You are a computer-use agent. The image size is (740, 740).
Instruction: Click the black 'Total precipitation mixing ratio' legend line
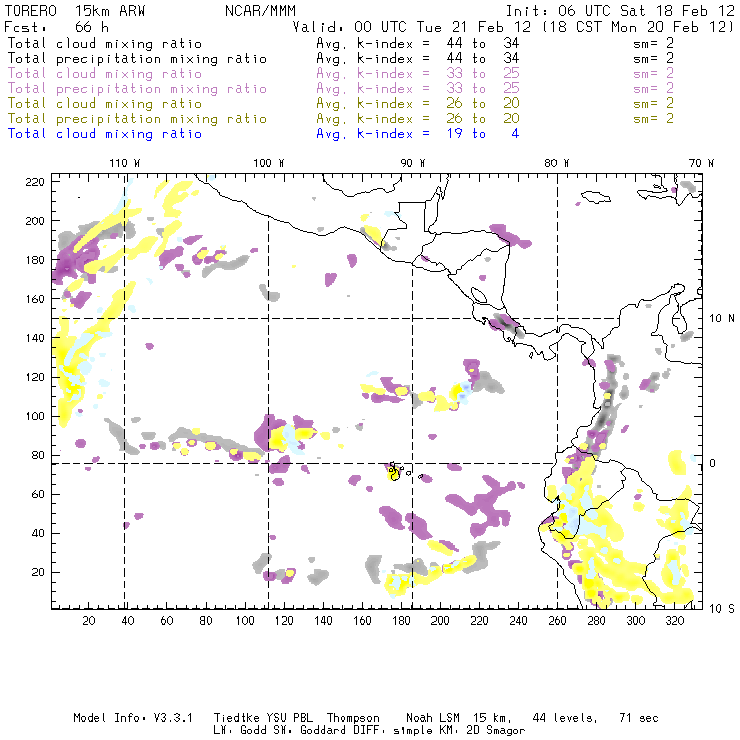click(137, 59)
